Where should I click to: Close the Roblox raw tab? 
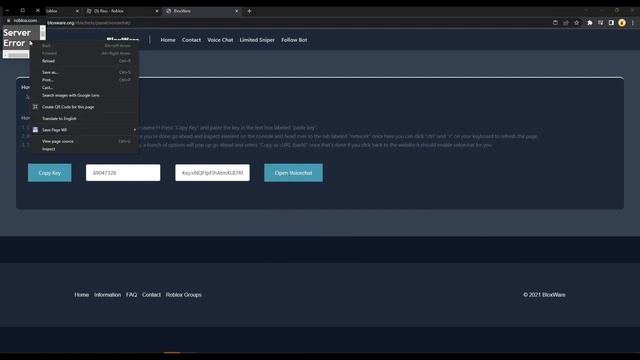(x=157, y=11)
